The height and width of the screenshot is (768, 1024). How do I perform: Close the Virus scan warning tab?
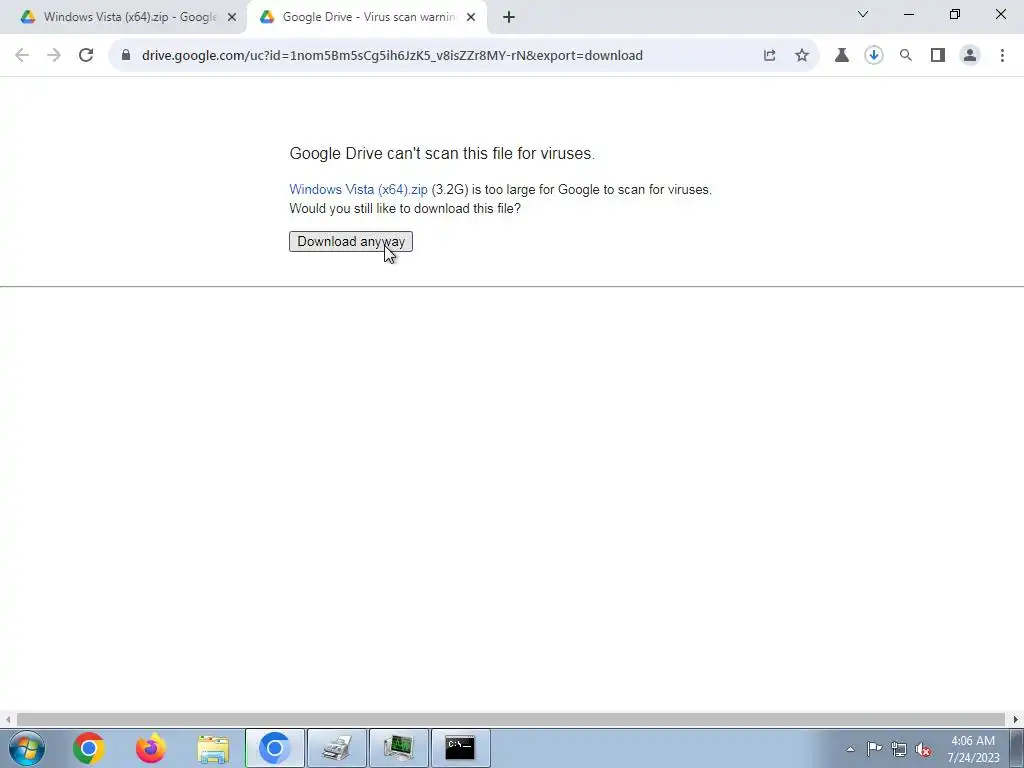click(x=471, y=17)
